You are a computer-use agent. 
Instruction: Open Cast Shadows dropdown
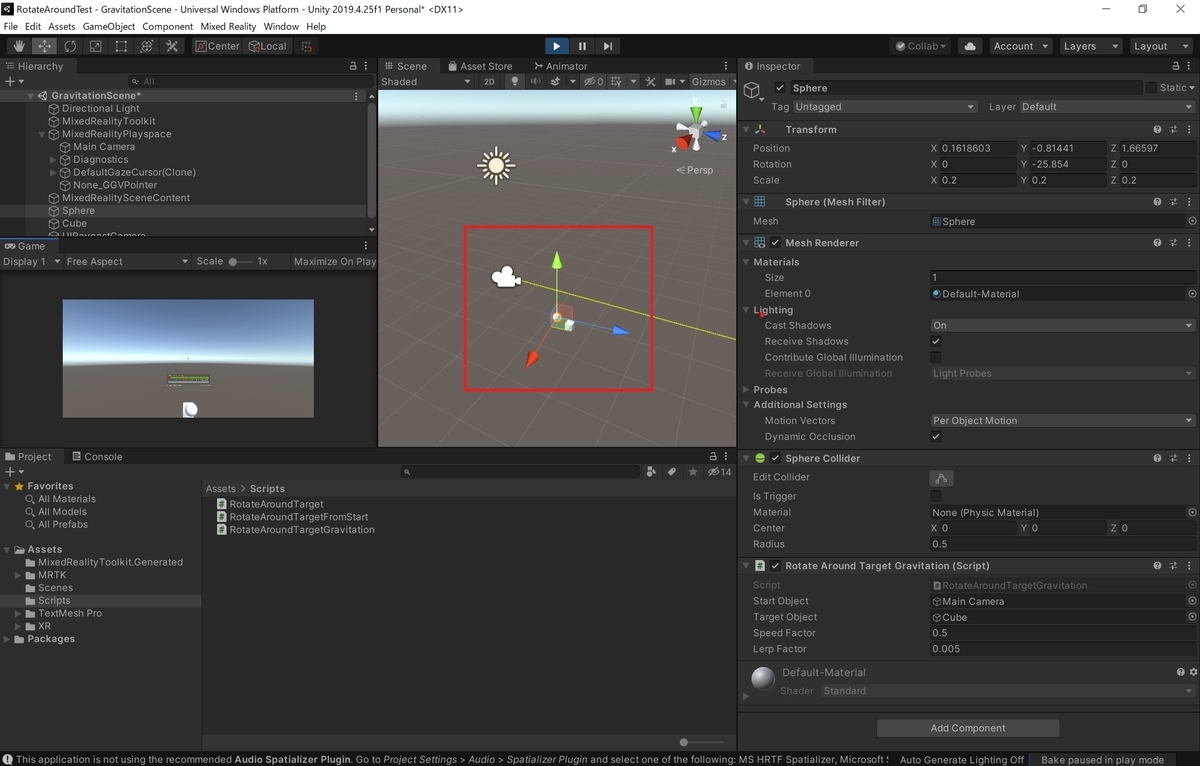pos(1062,326)
